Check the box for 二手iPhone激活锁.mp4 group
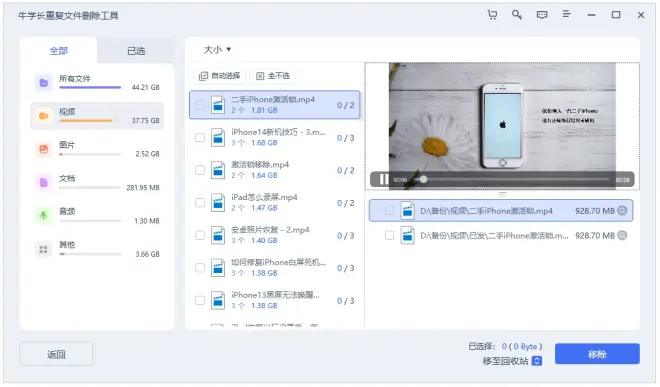660x387 pixels. tap(200, 105)
